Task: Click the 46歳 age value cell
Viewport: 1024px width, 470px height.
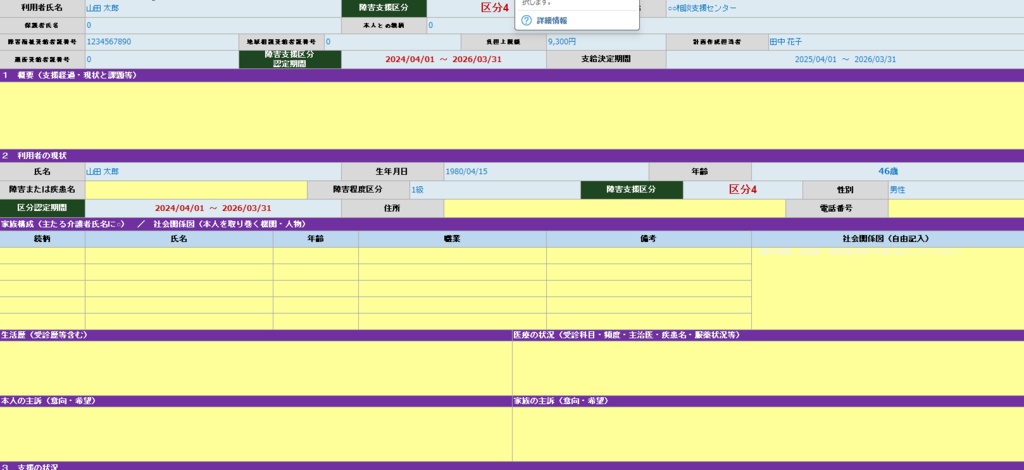Action: (x=888, y=172)
